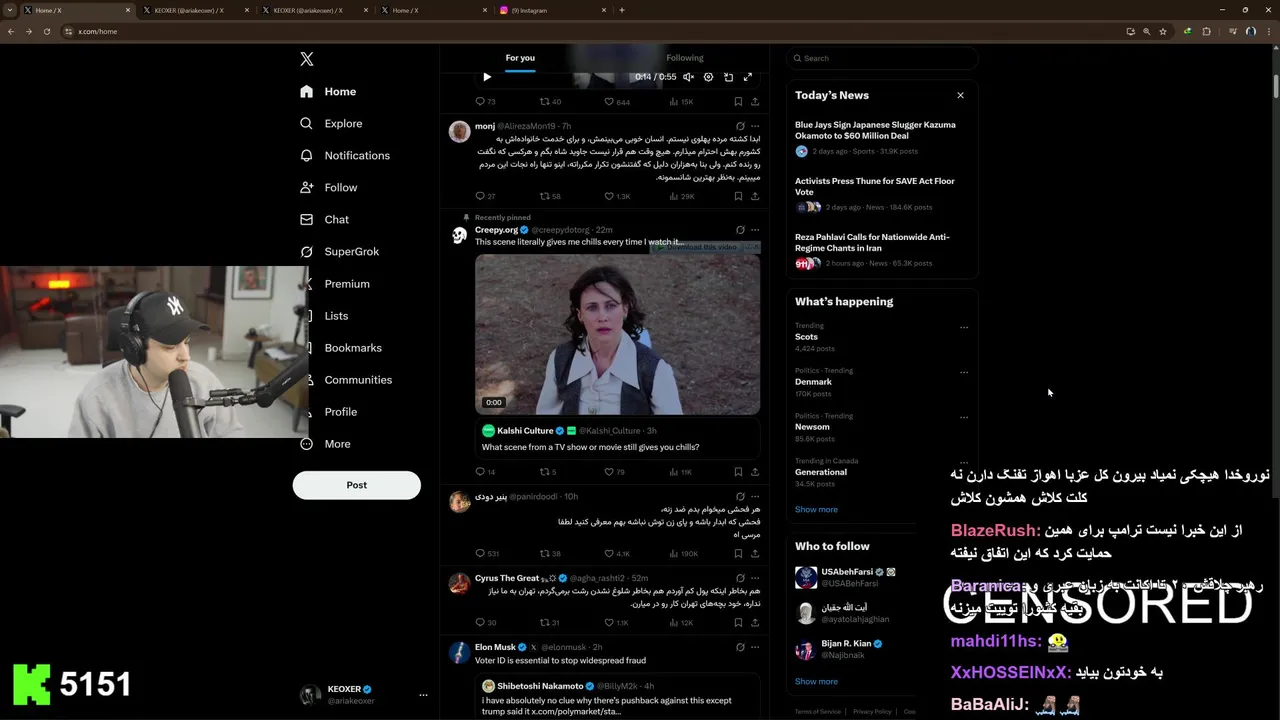The image size is (1280, 720).
Task: Show more trends under What's happening
Action: pos(816,509)
